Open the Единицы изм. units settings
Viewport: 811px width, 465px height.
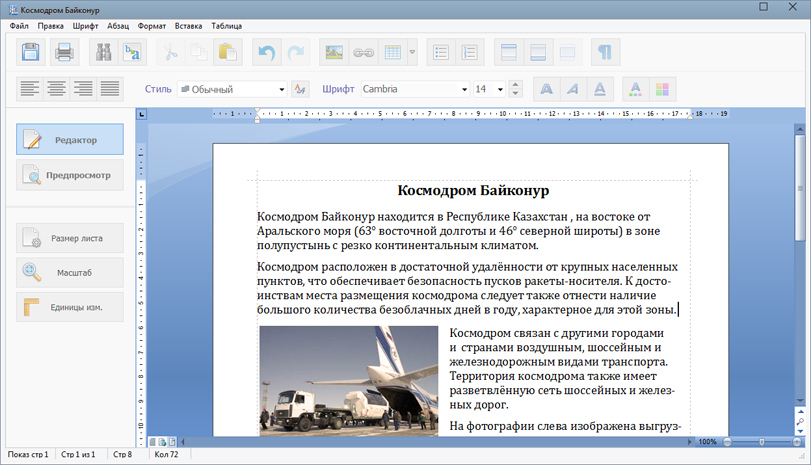pyautogui.click(x=70, y=307)
